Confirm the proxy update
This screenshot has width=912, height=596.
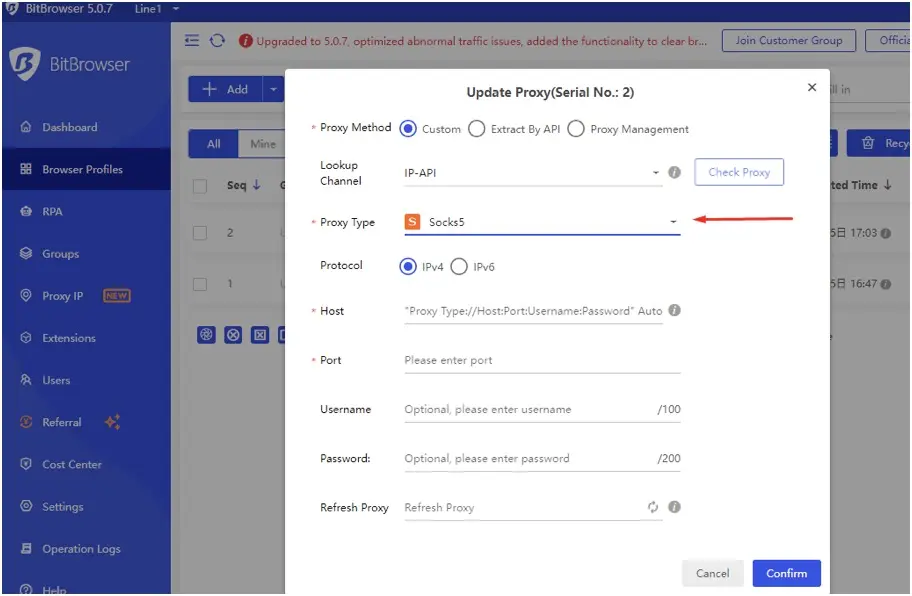point(786,573)
